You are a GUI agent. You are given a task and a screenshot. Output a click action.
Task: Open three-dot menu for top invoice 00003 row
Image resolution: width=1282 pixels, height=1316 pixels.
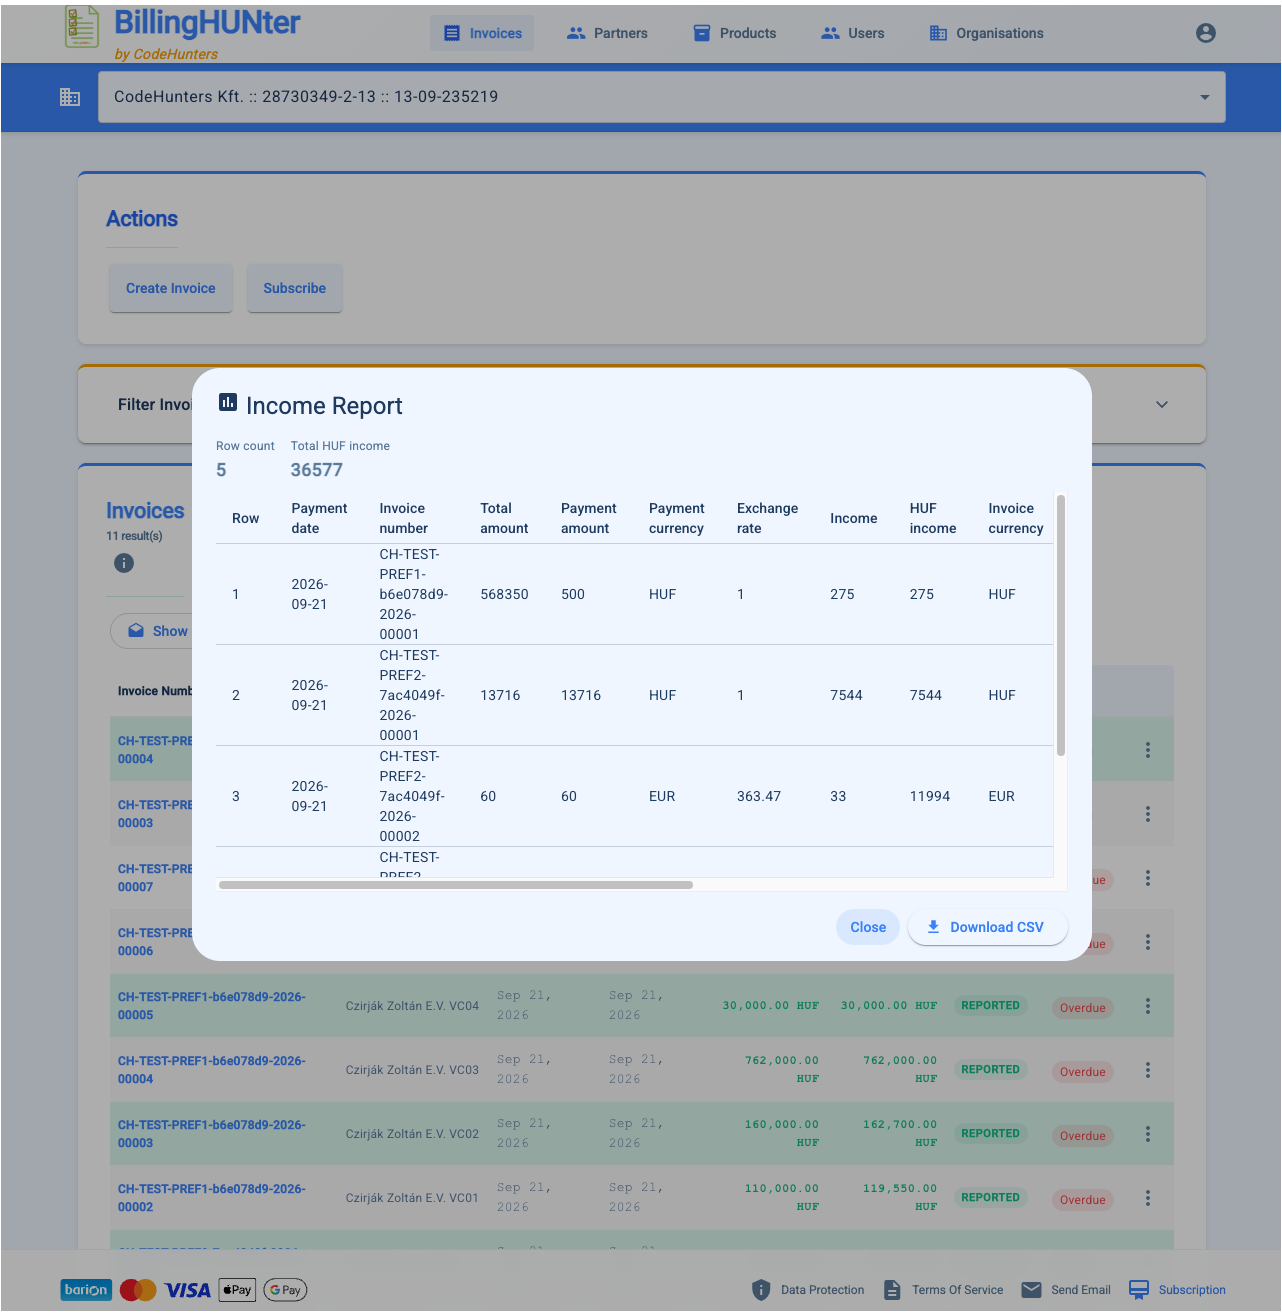click(x=1148, y=814)
